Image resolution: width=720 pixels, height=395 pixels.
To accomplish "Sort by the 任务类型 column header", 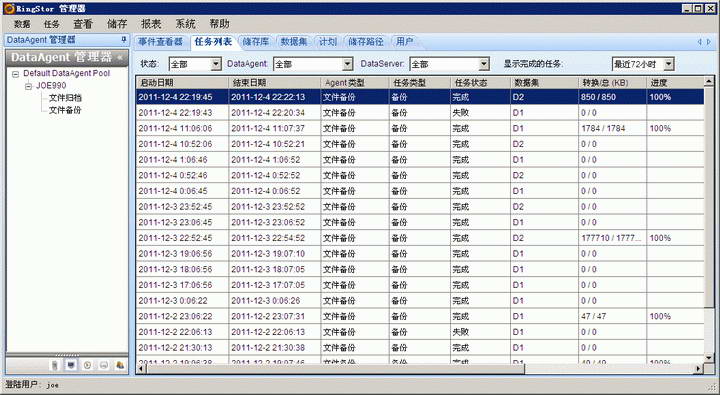I will coord(420,83).
